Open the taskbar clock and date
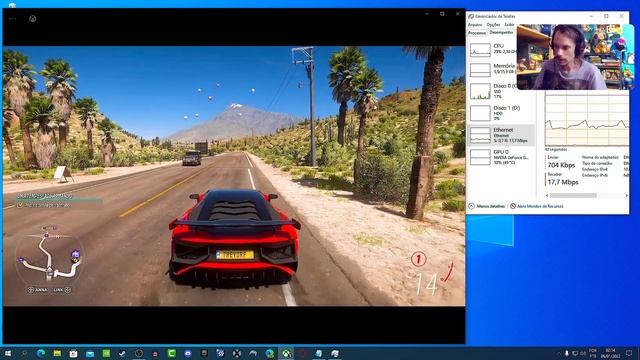The image size is (640, 360). pos(610,353)
